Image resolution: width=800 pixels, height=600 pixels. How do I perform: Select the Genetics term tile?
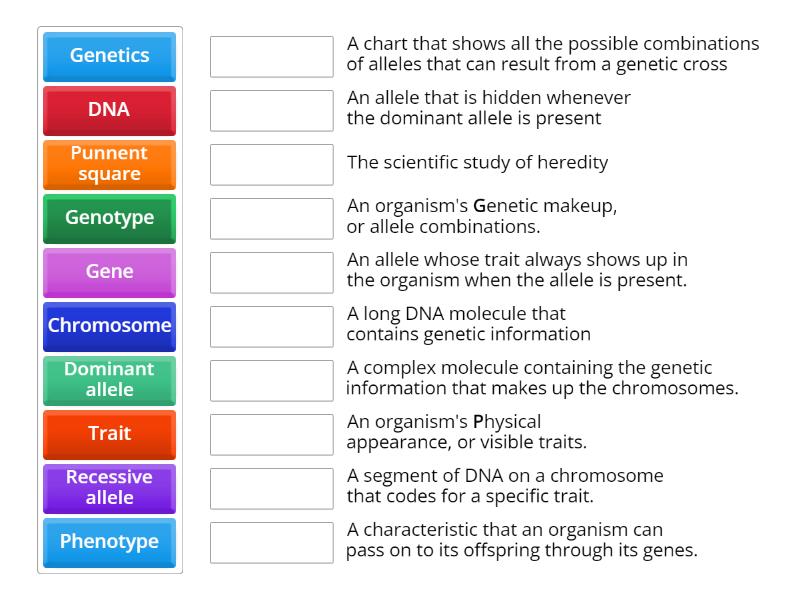click(x=109, y=57)
